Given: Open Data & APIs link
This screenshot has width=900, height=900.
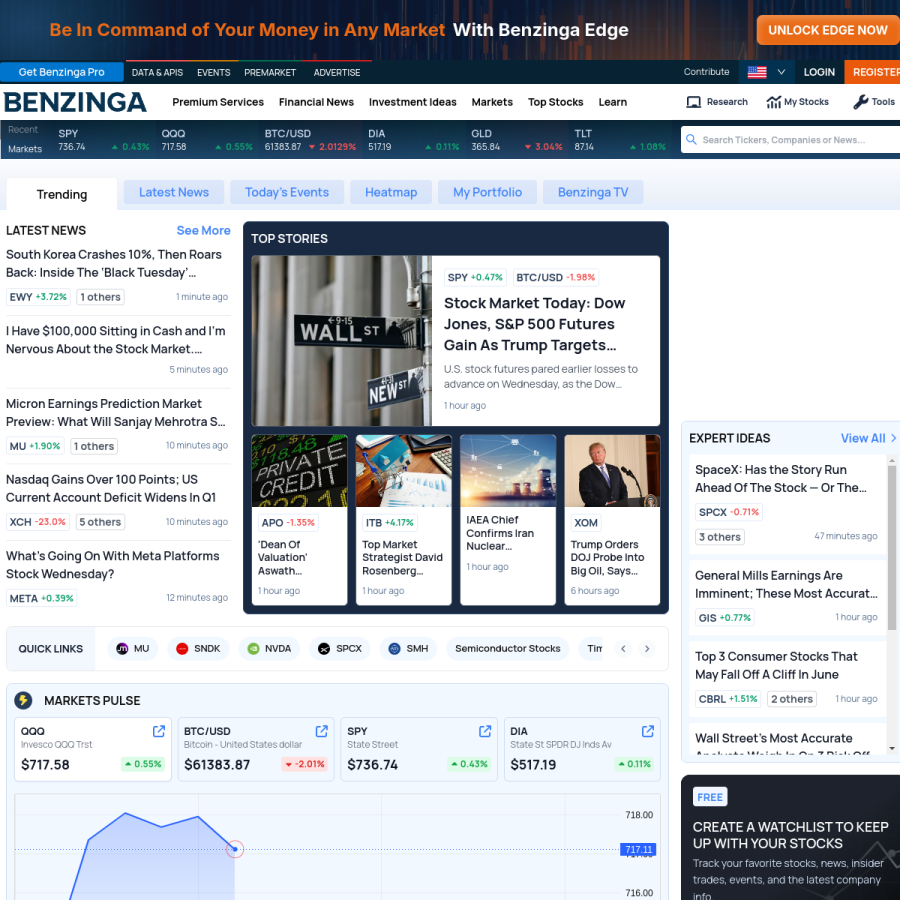Looking at the screenshot, I should click(x=157, y=73).
